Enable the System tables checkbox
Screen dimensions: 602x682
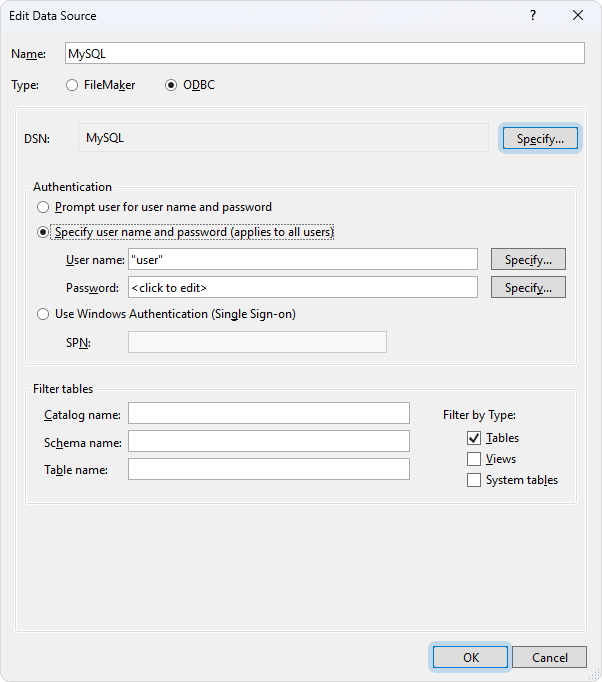coord(474,480)
